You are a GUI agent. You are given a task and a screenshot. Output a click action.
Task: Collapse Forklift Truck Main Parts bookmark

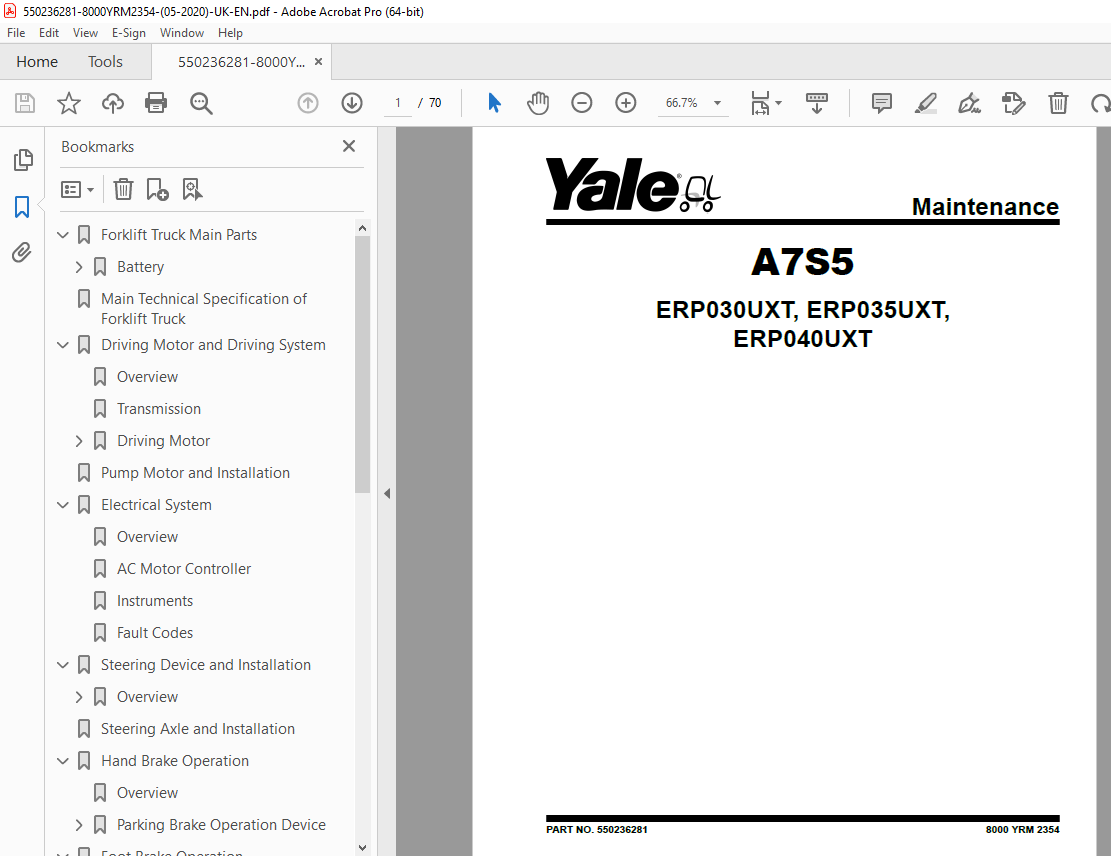(63, 235)
